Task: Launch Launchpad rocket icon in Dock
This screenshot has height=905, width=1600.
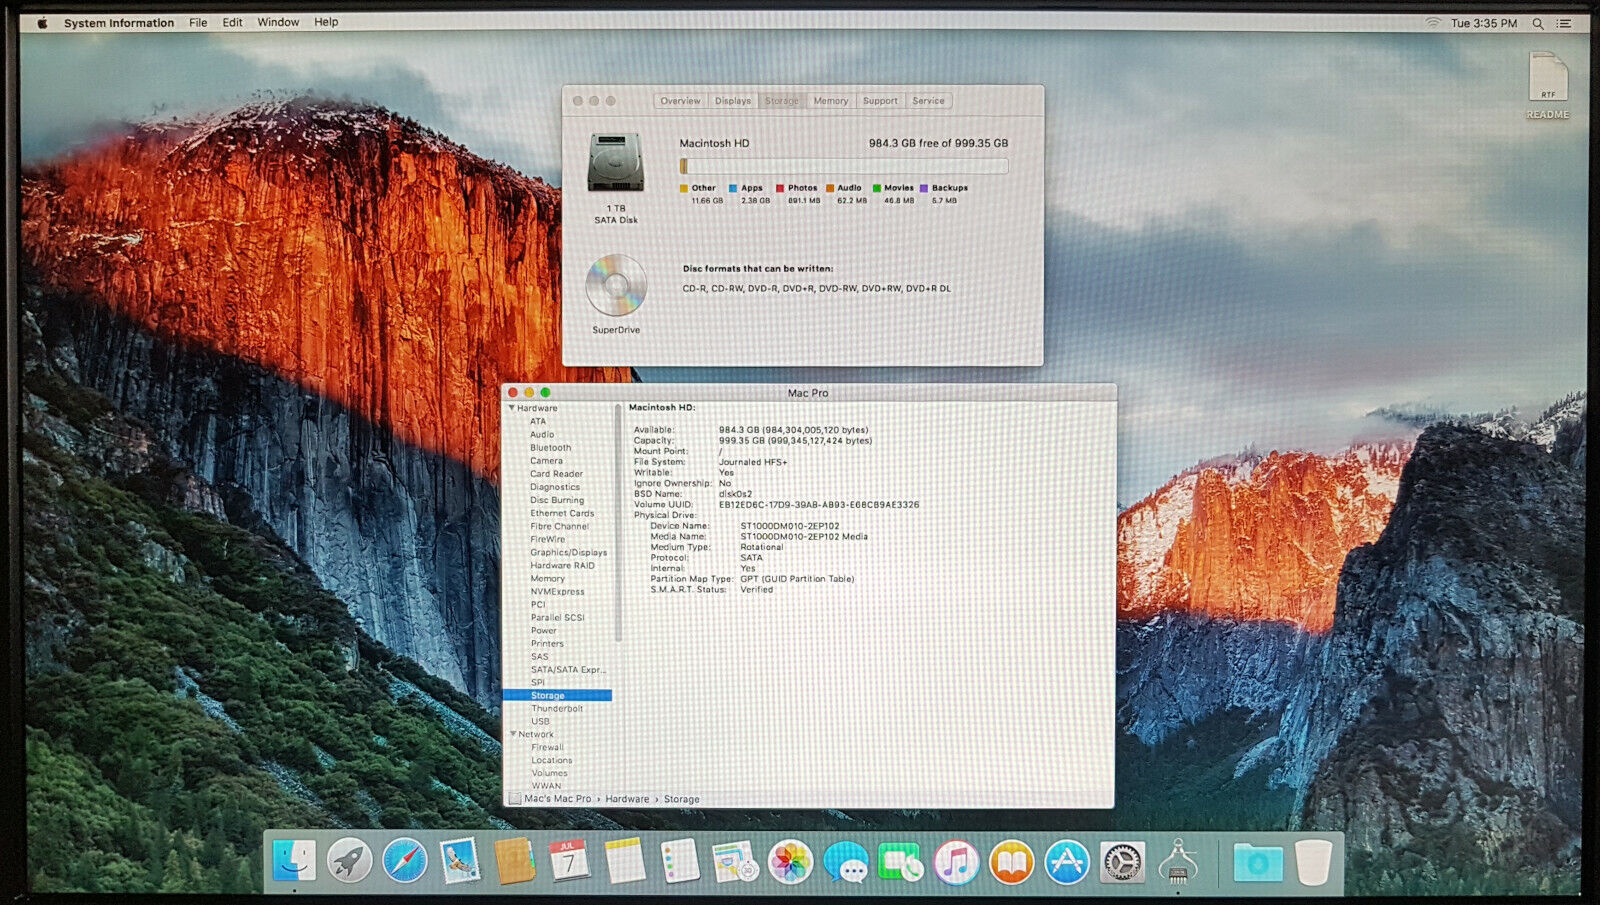Action: pos(349,861)
